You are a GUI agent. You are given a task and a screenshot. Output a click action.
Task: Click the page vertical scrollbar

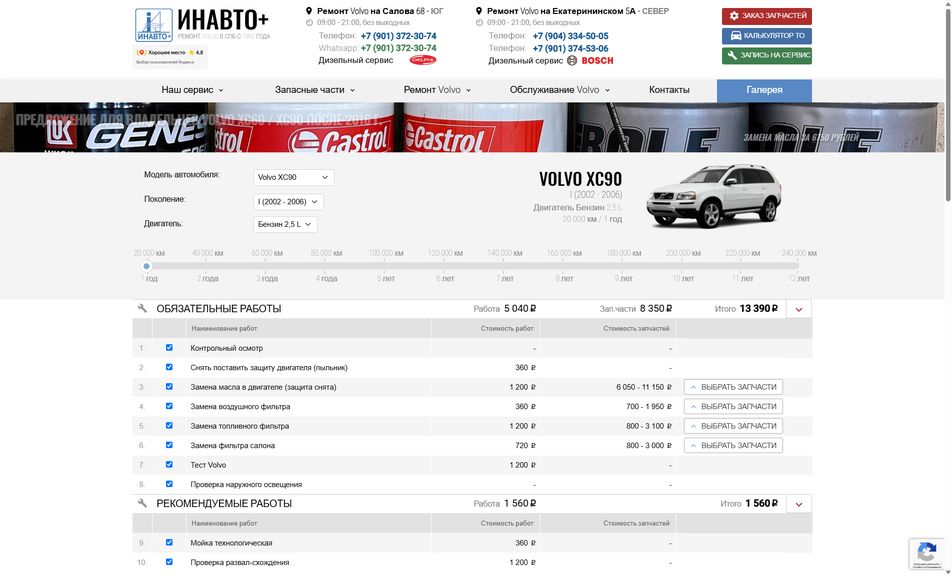[x=948, y=103]
